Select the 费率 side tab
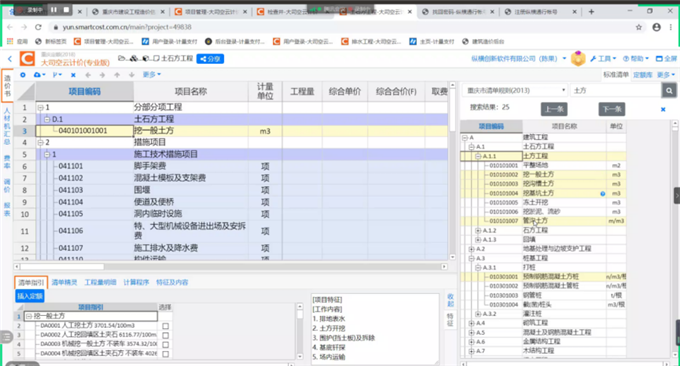The height and width of the screenshot is (366, 680). pyautogui.click(x=7, y=162)
